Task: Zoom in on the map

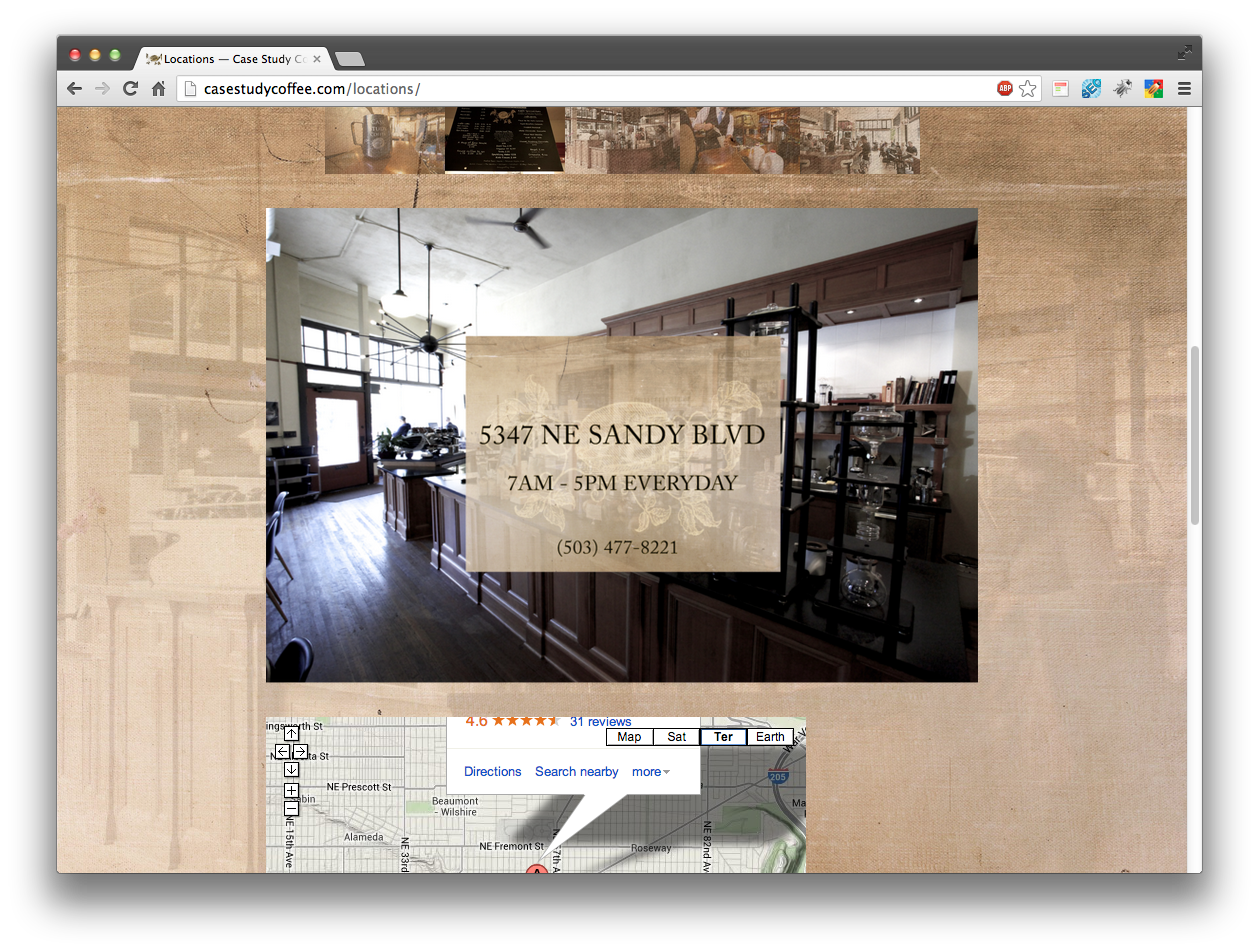Action: coord(291,790)
